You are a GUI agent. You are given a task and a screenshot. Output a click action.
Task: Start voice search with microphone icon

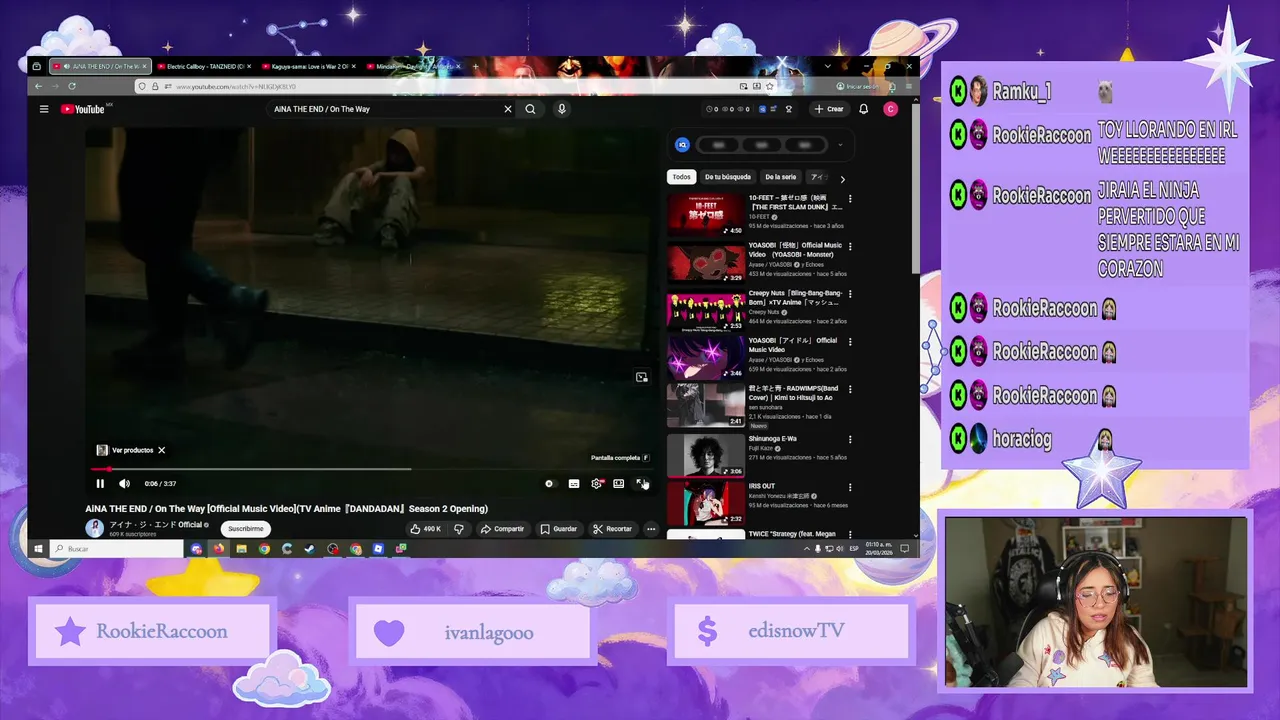pos(562,109)
